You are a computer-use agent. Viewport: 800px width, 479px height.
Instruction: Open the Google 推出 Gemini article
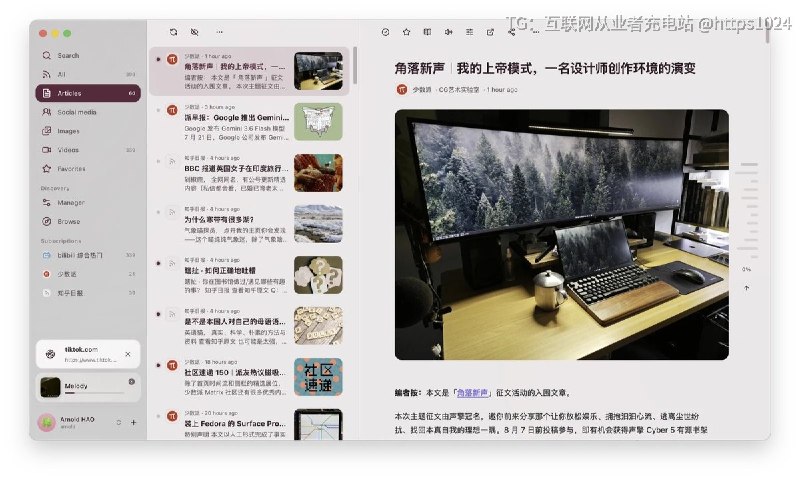click(249, 122)
